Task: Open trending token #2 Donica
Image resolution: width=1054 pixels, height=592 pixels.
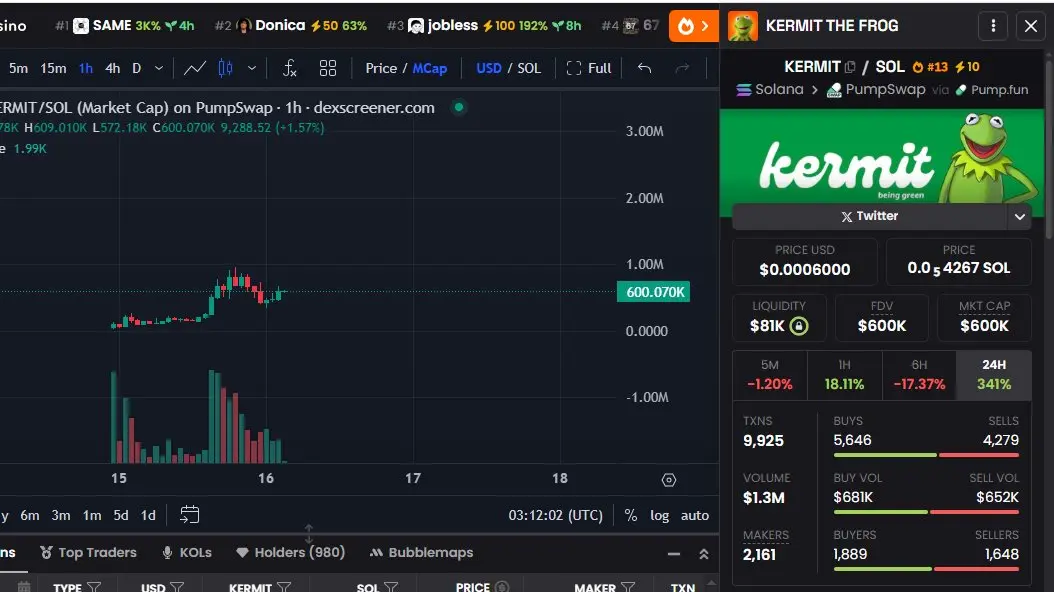Action: point(290,26)
